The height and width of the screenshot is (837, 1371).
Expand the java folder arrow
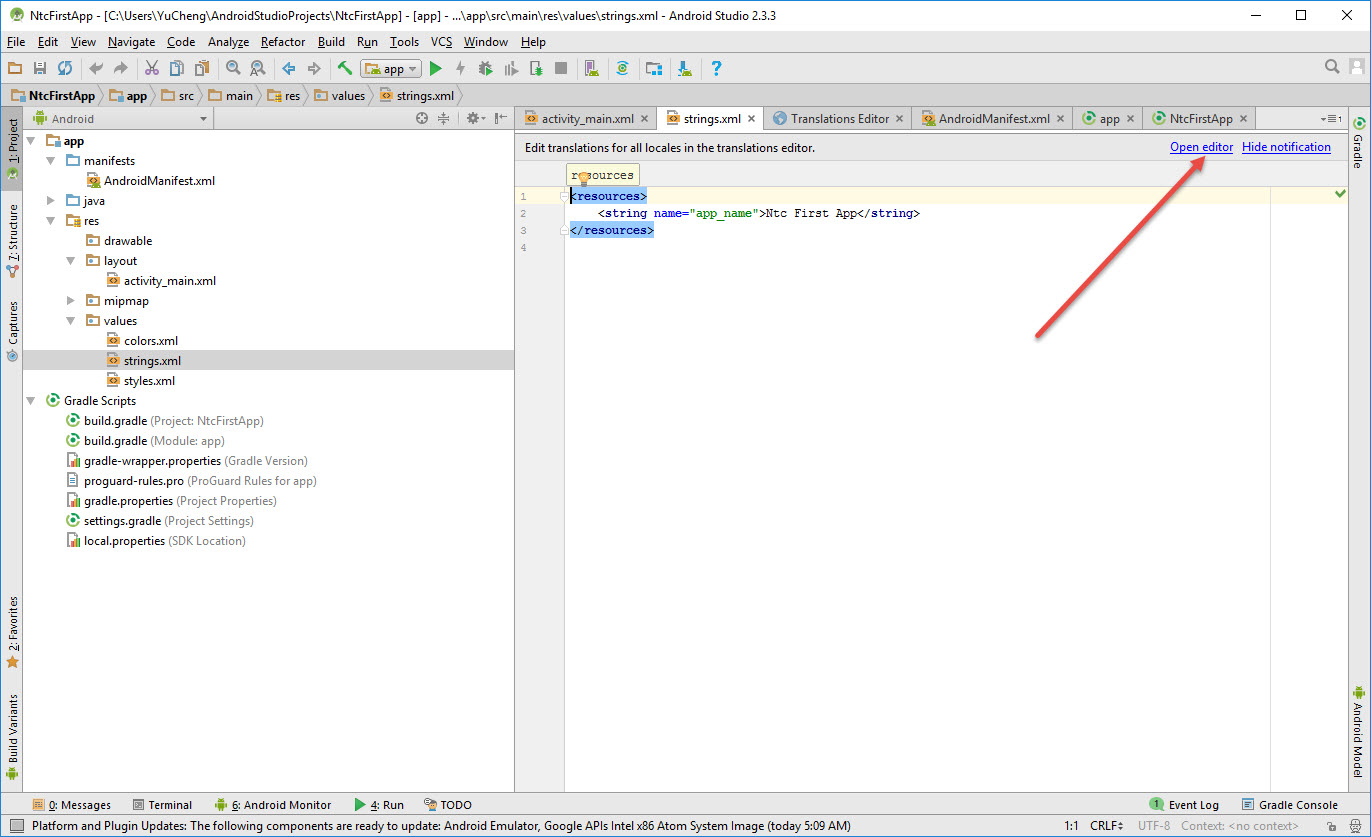tap(51, 201)
